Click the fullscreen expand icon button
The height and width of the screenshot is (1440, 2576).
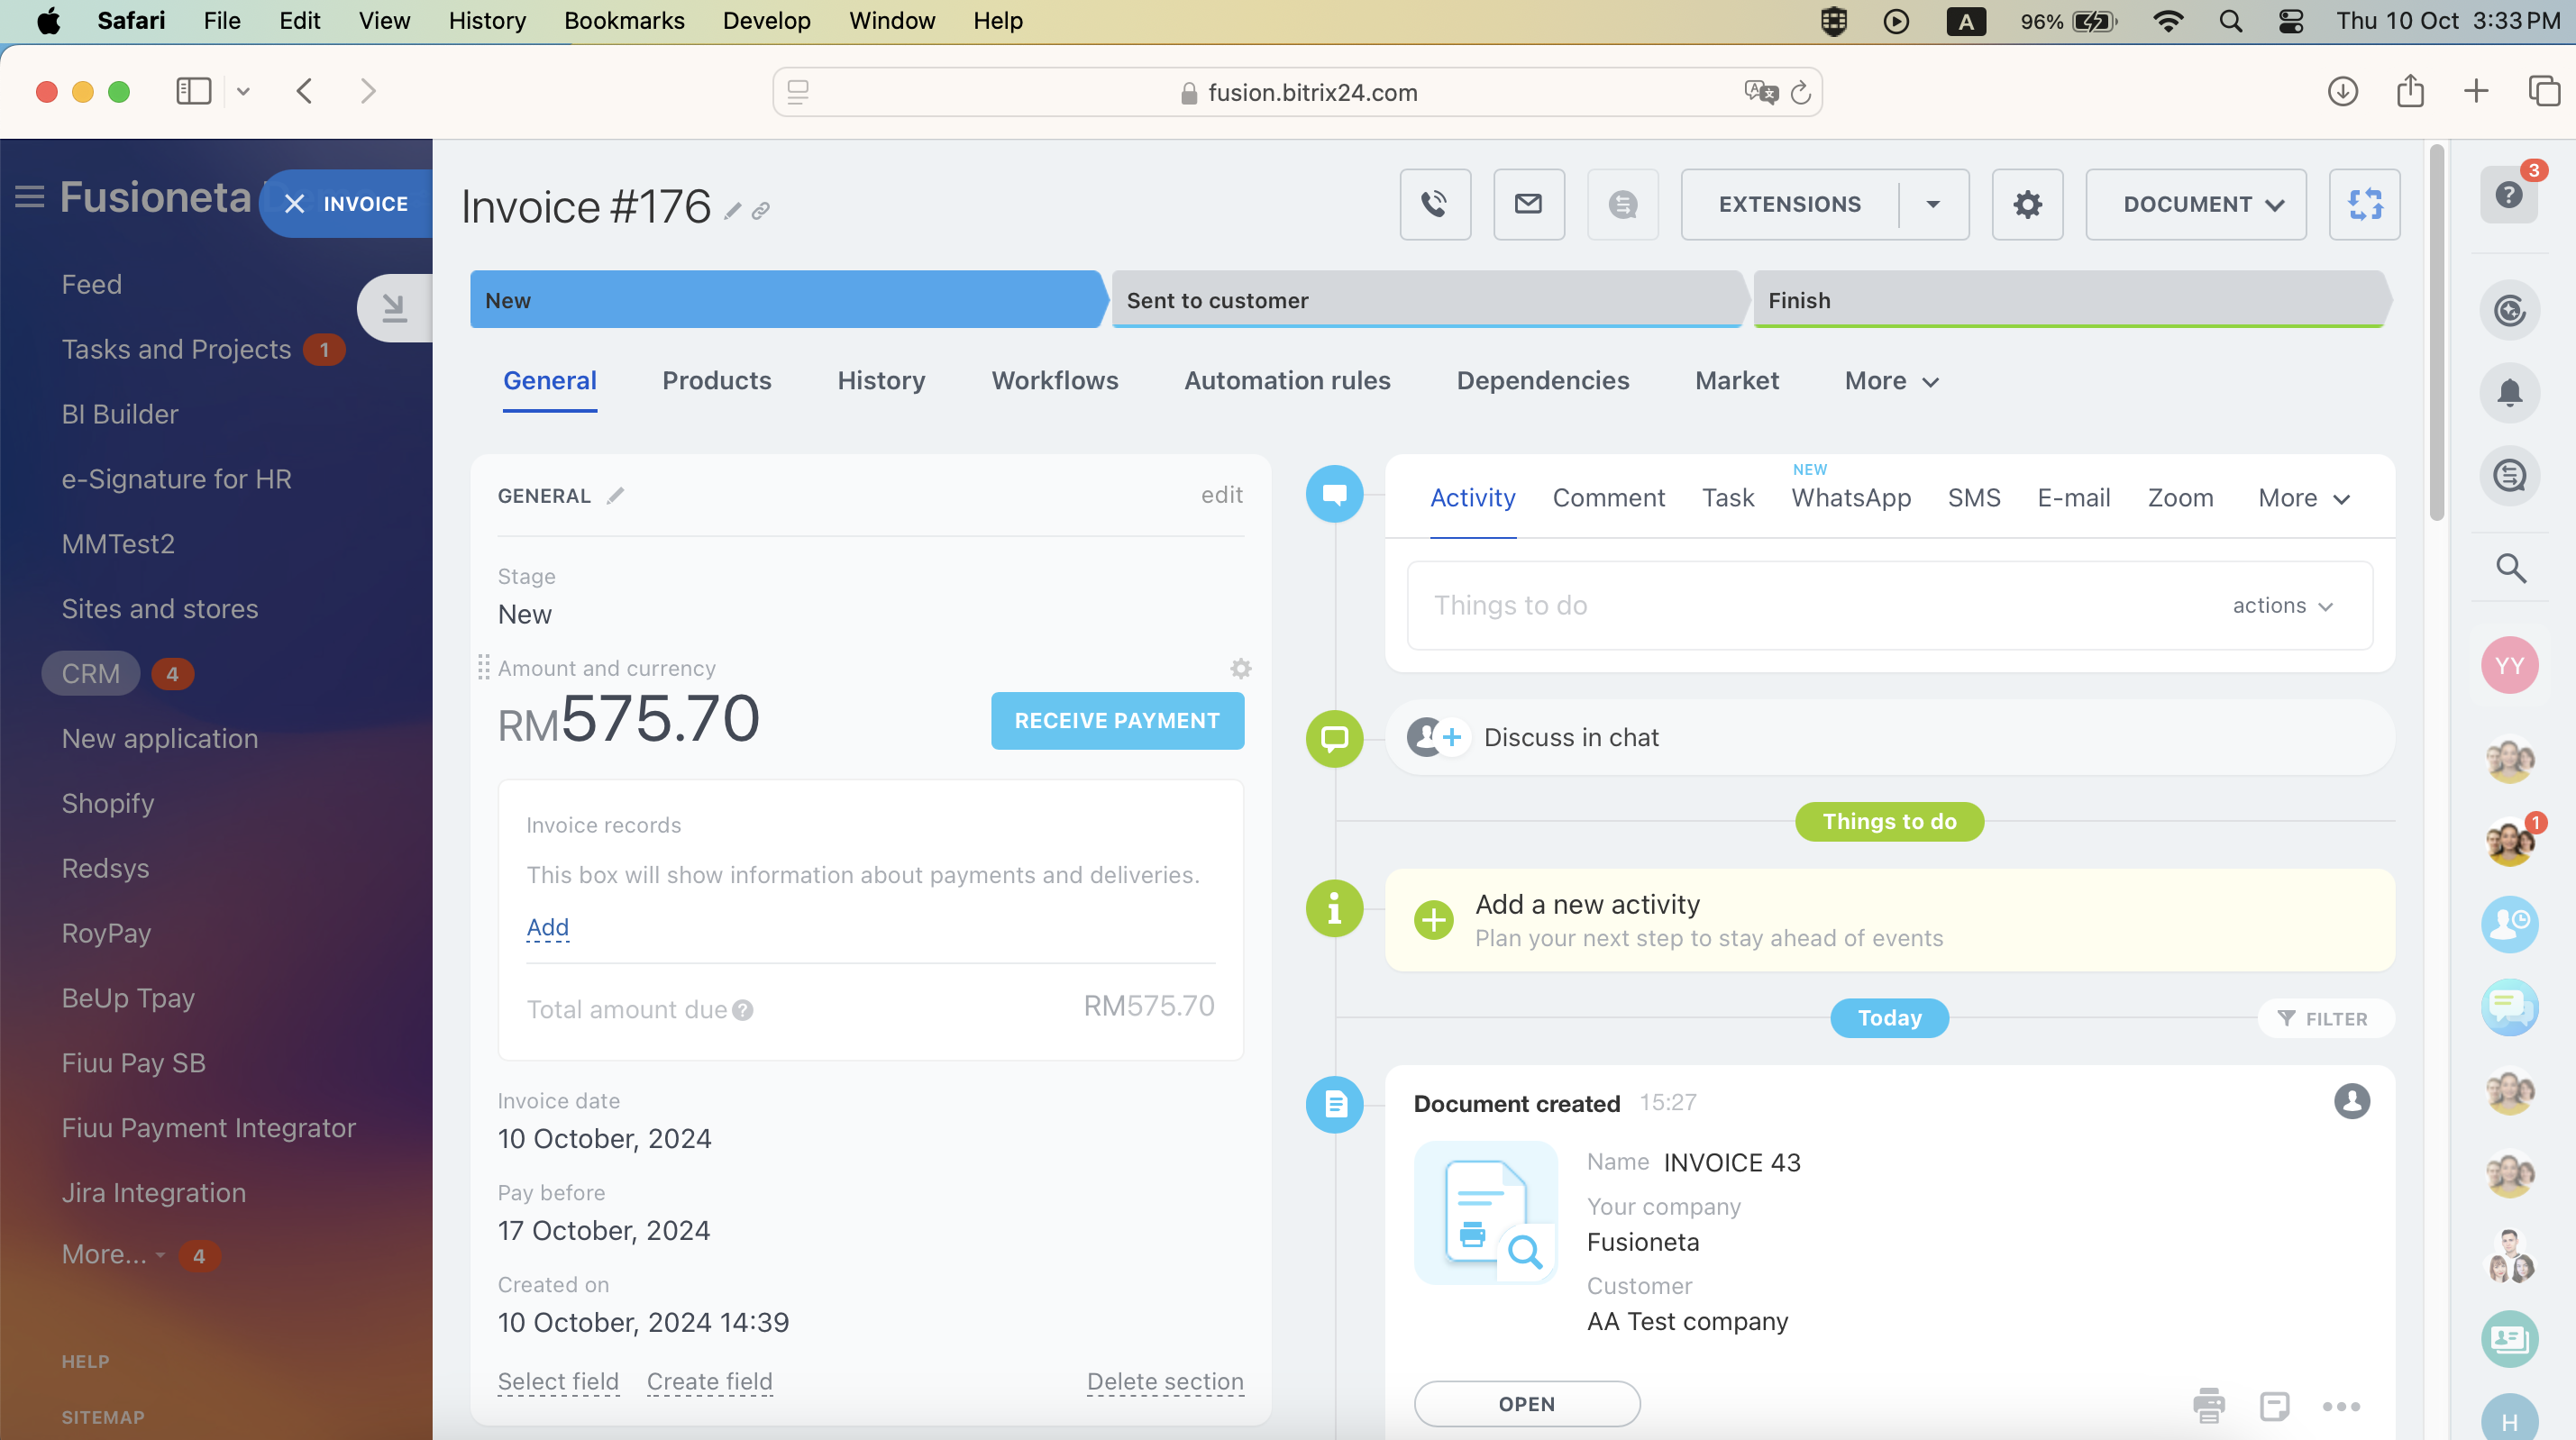point(2364,204)
